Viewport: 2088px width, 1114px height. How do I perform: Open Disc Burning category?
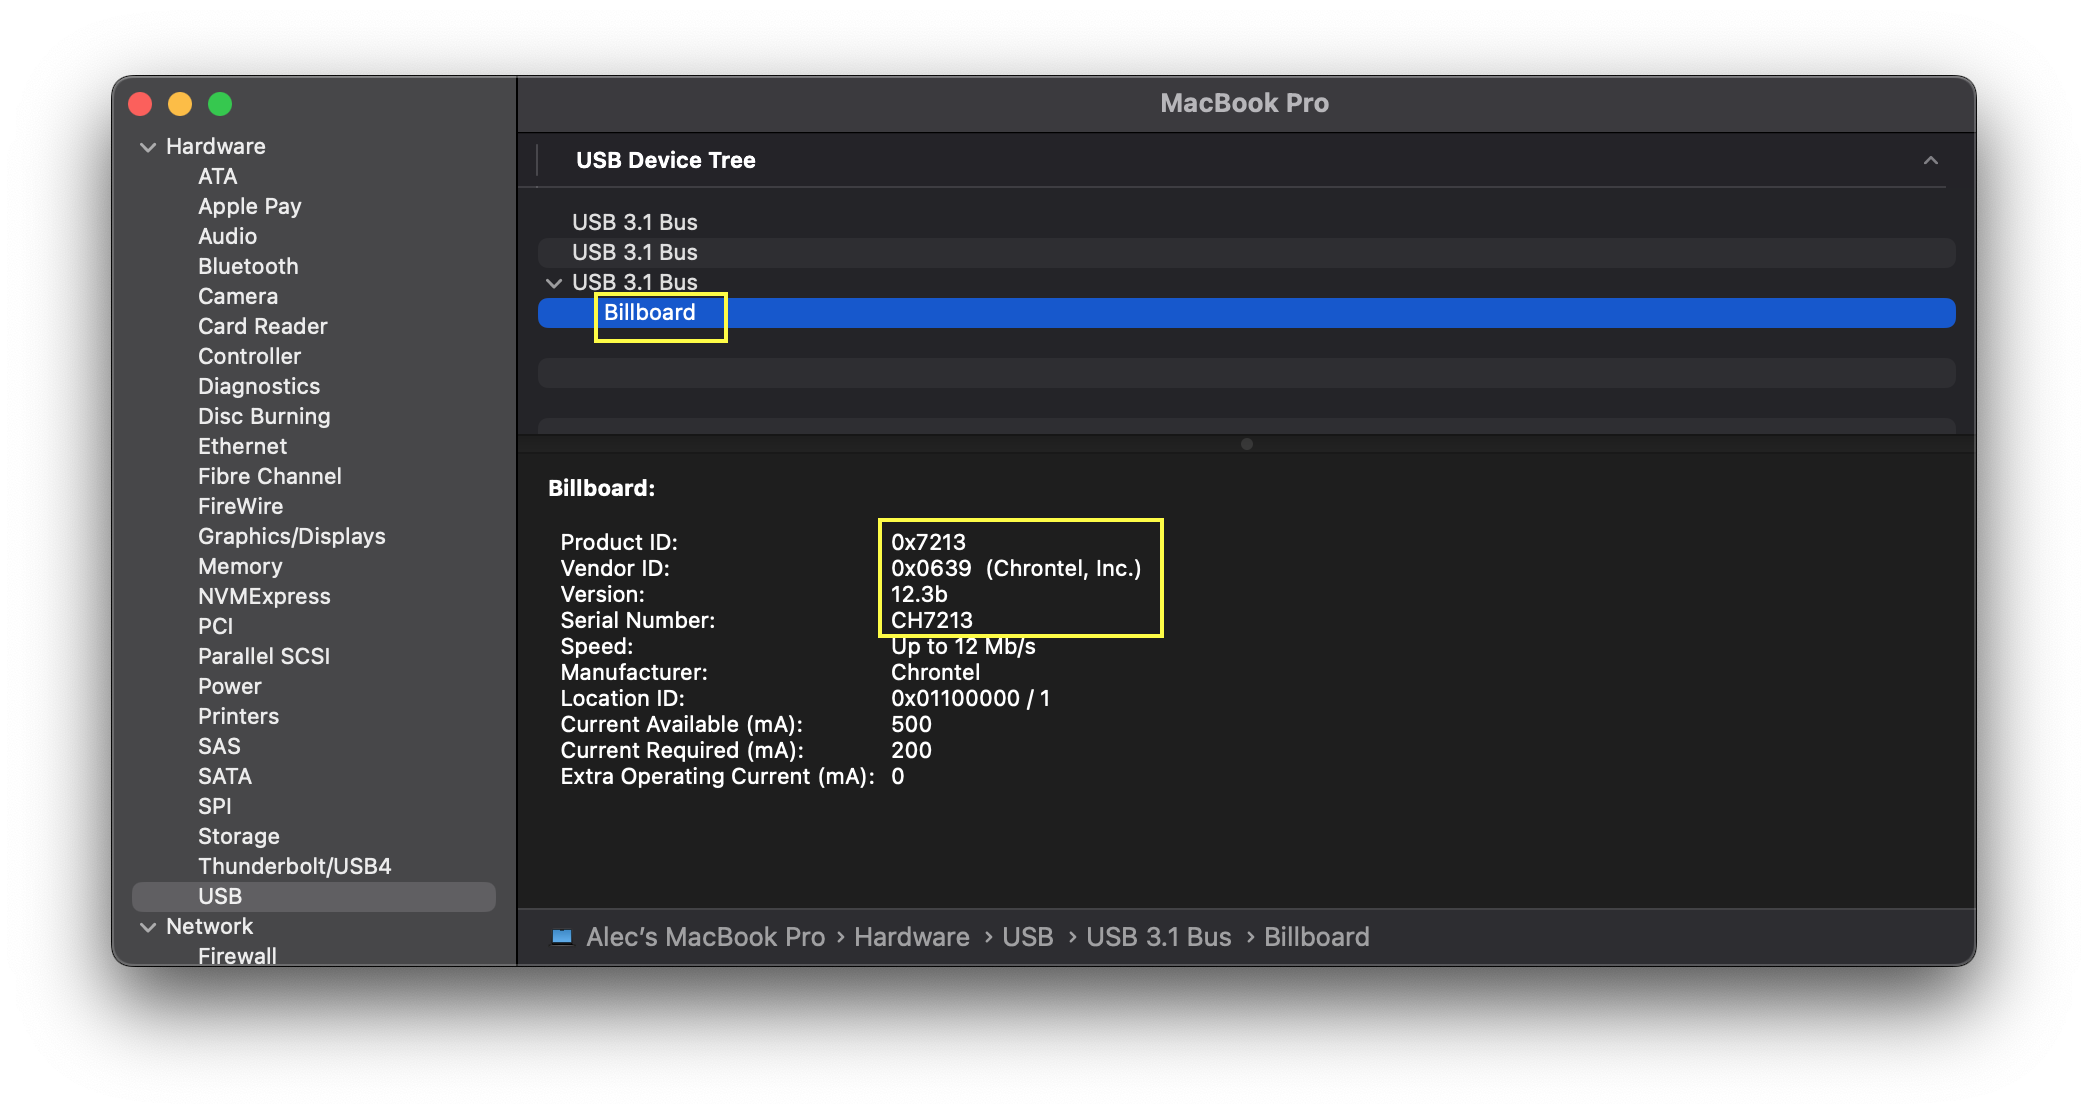coord(264,417)
